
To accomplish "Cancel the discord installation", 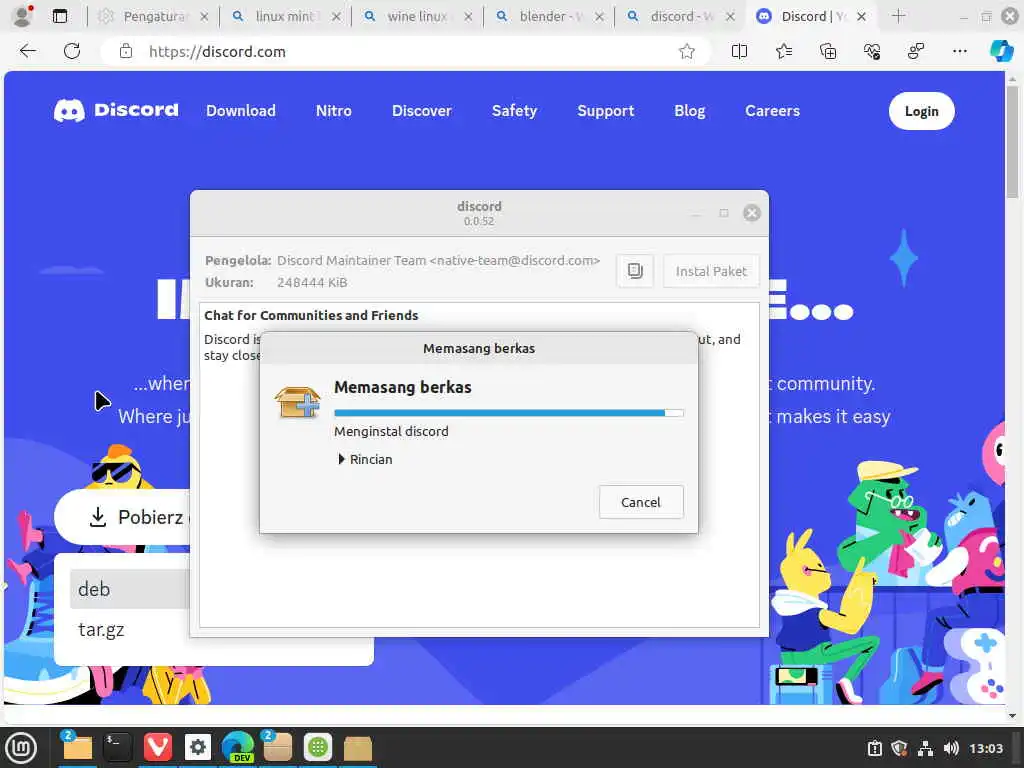I will pos(641,502).
